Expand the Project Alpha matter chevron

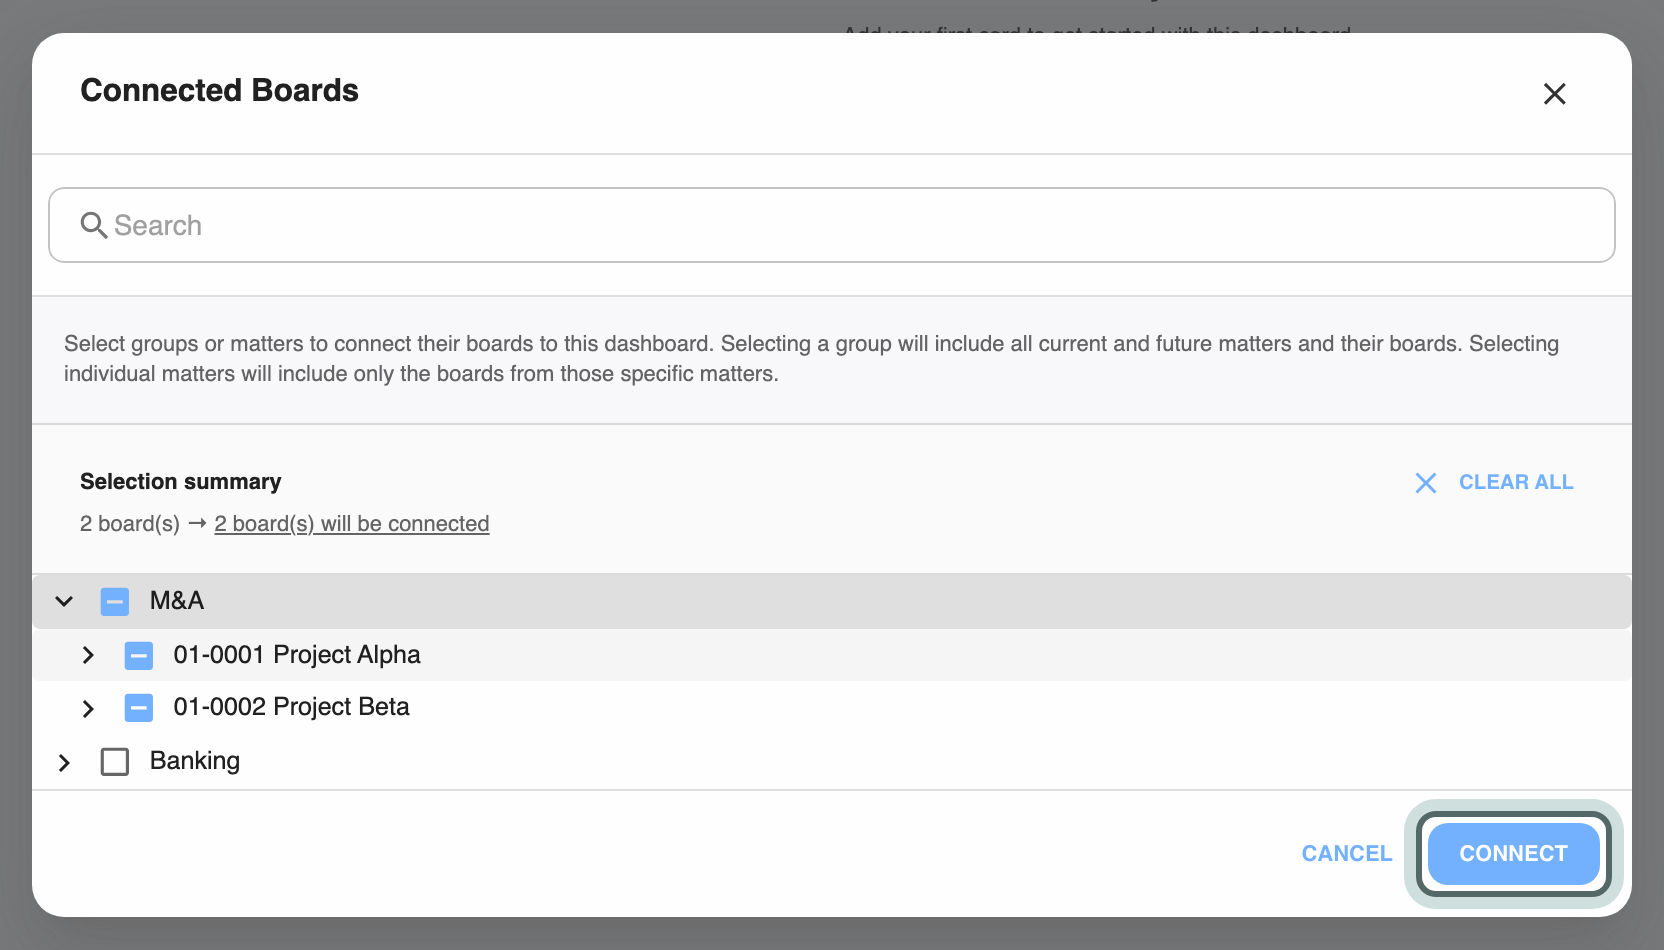click(88, 655)
